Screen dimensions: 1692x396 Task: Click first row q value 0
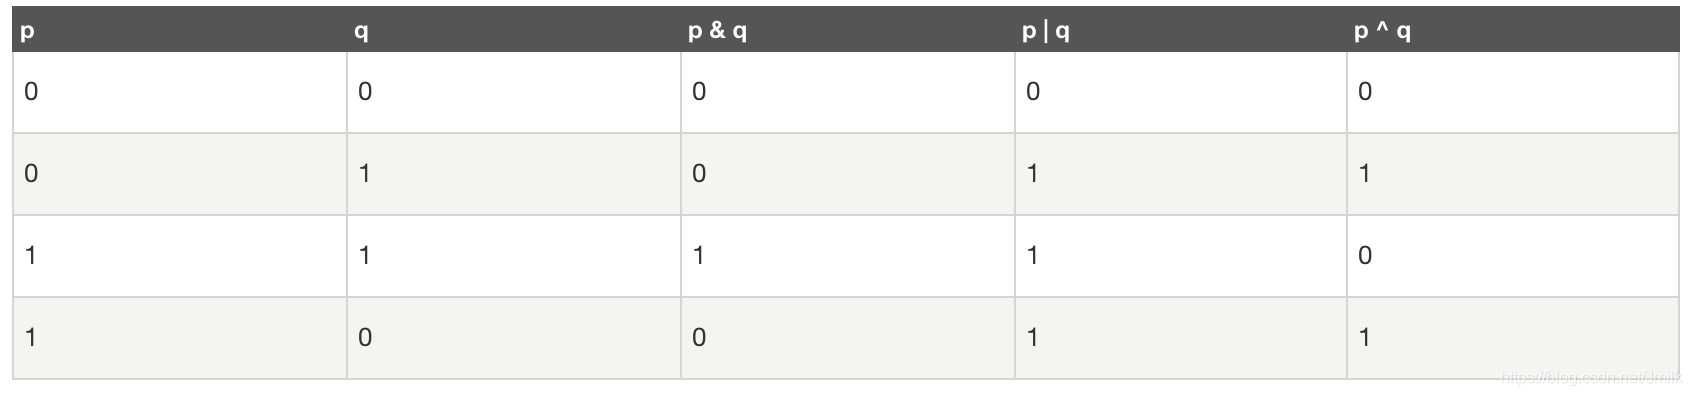click(x=365, y=91)
